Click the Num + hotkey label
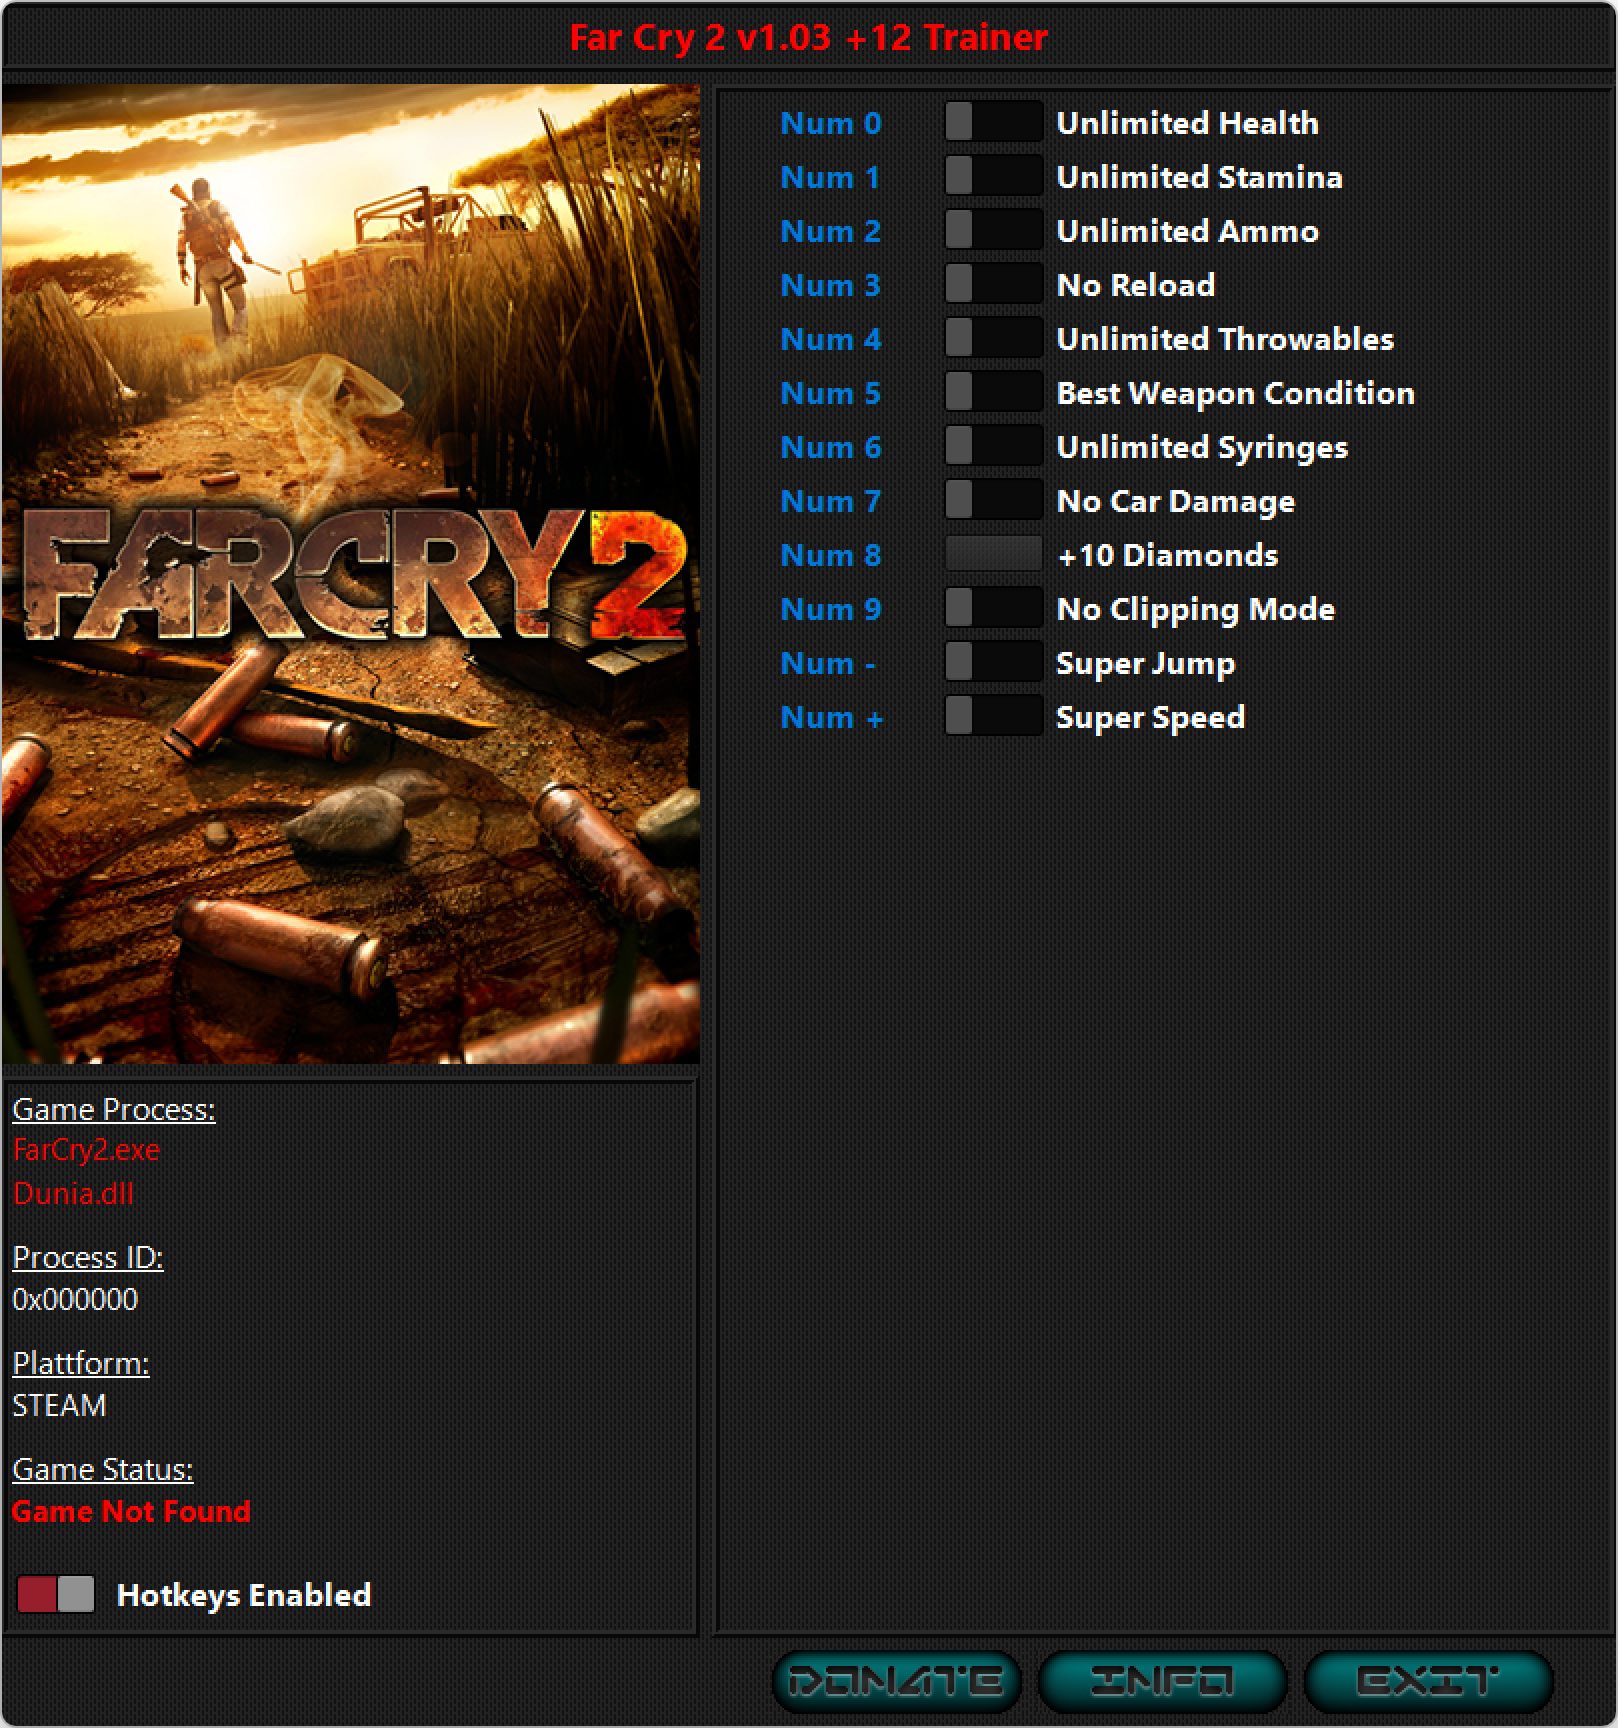The image size is (1618, 1728). [x=832, y=717]
